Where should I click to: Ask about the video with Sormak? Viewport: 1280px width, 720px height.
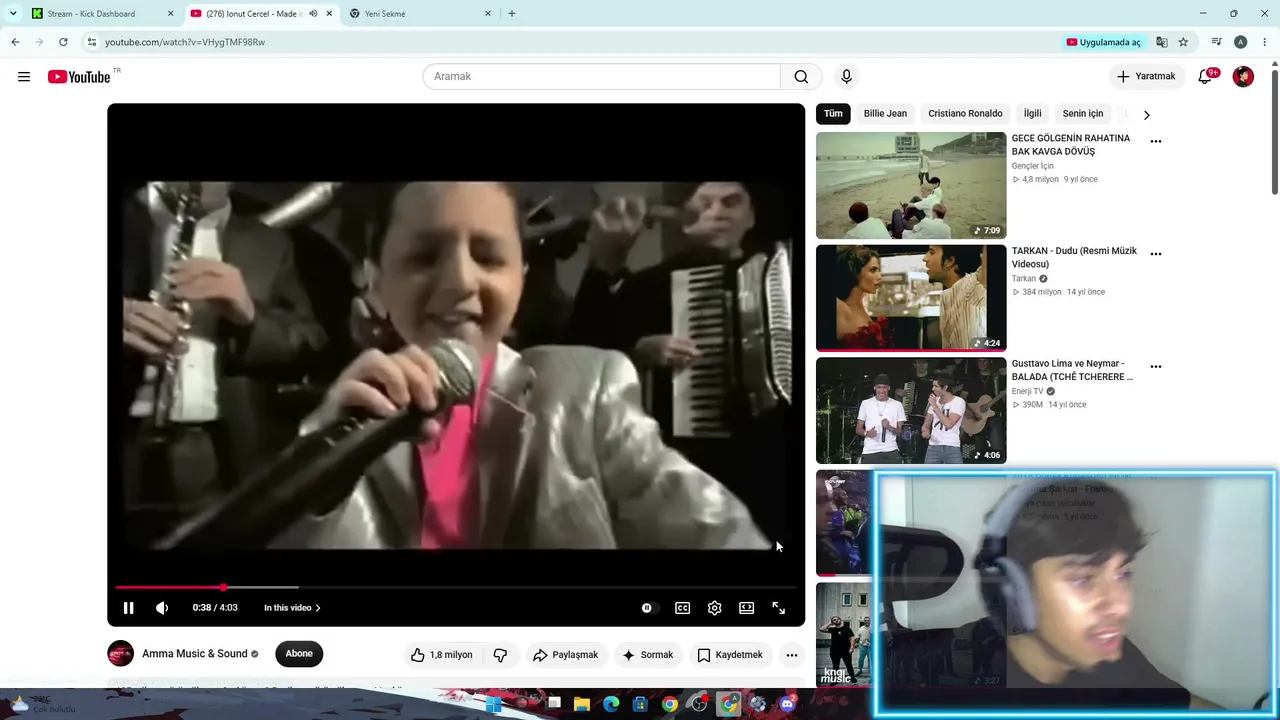[x=647, y=655]
